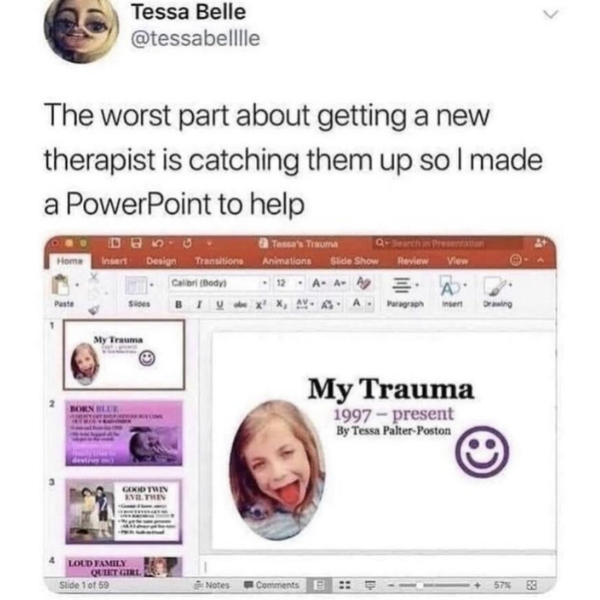Toggle Underline formatting

(x=220, y=304)
